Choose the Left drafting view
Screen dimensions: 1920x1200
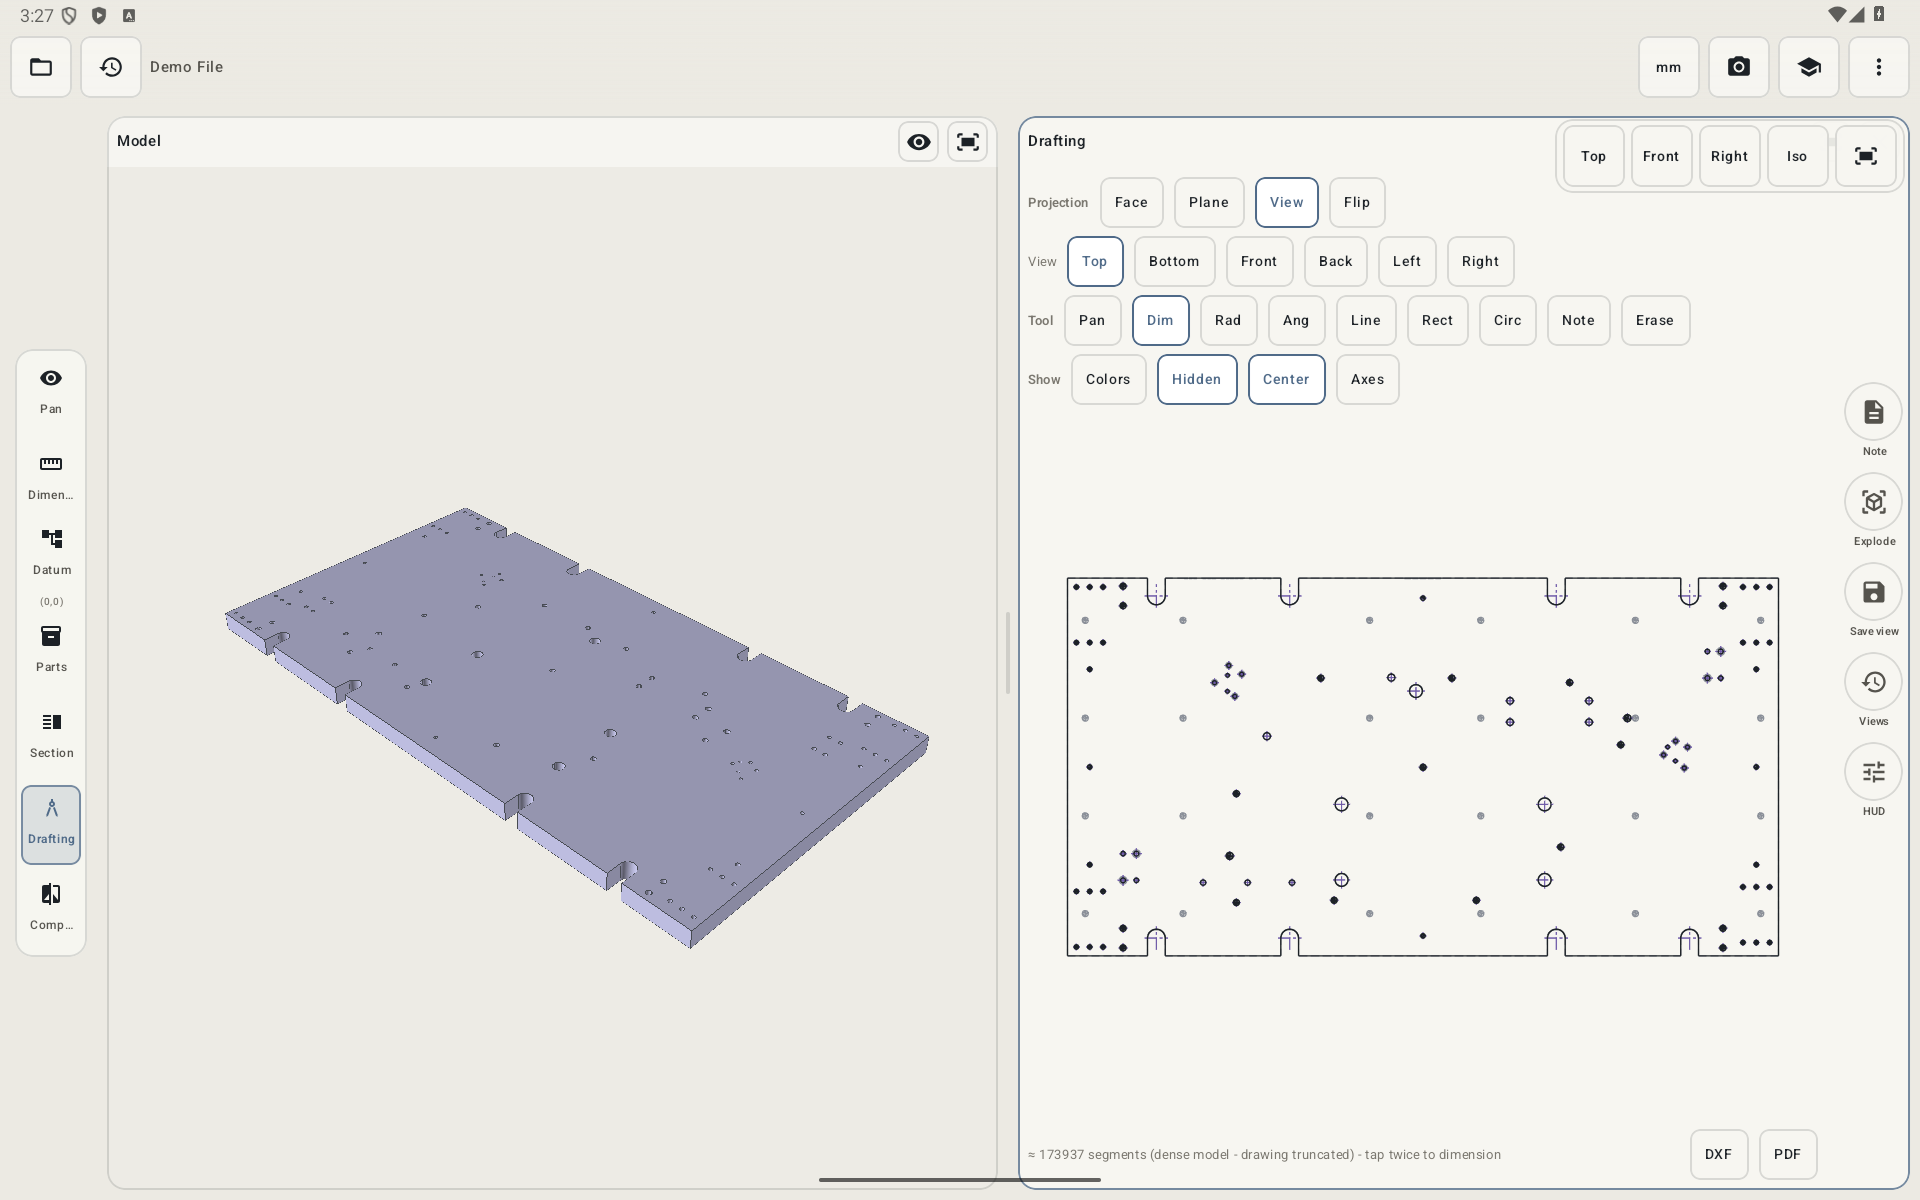(x=1408, y=262)
